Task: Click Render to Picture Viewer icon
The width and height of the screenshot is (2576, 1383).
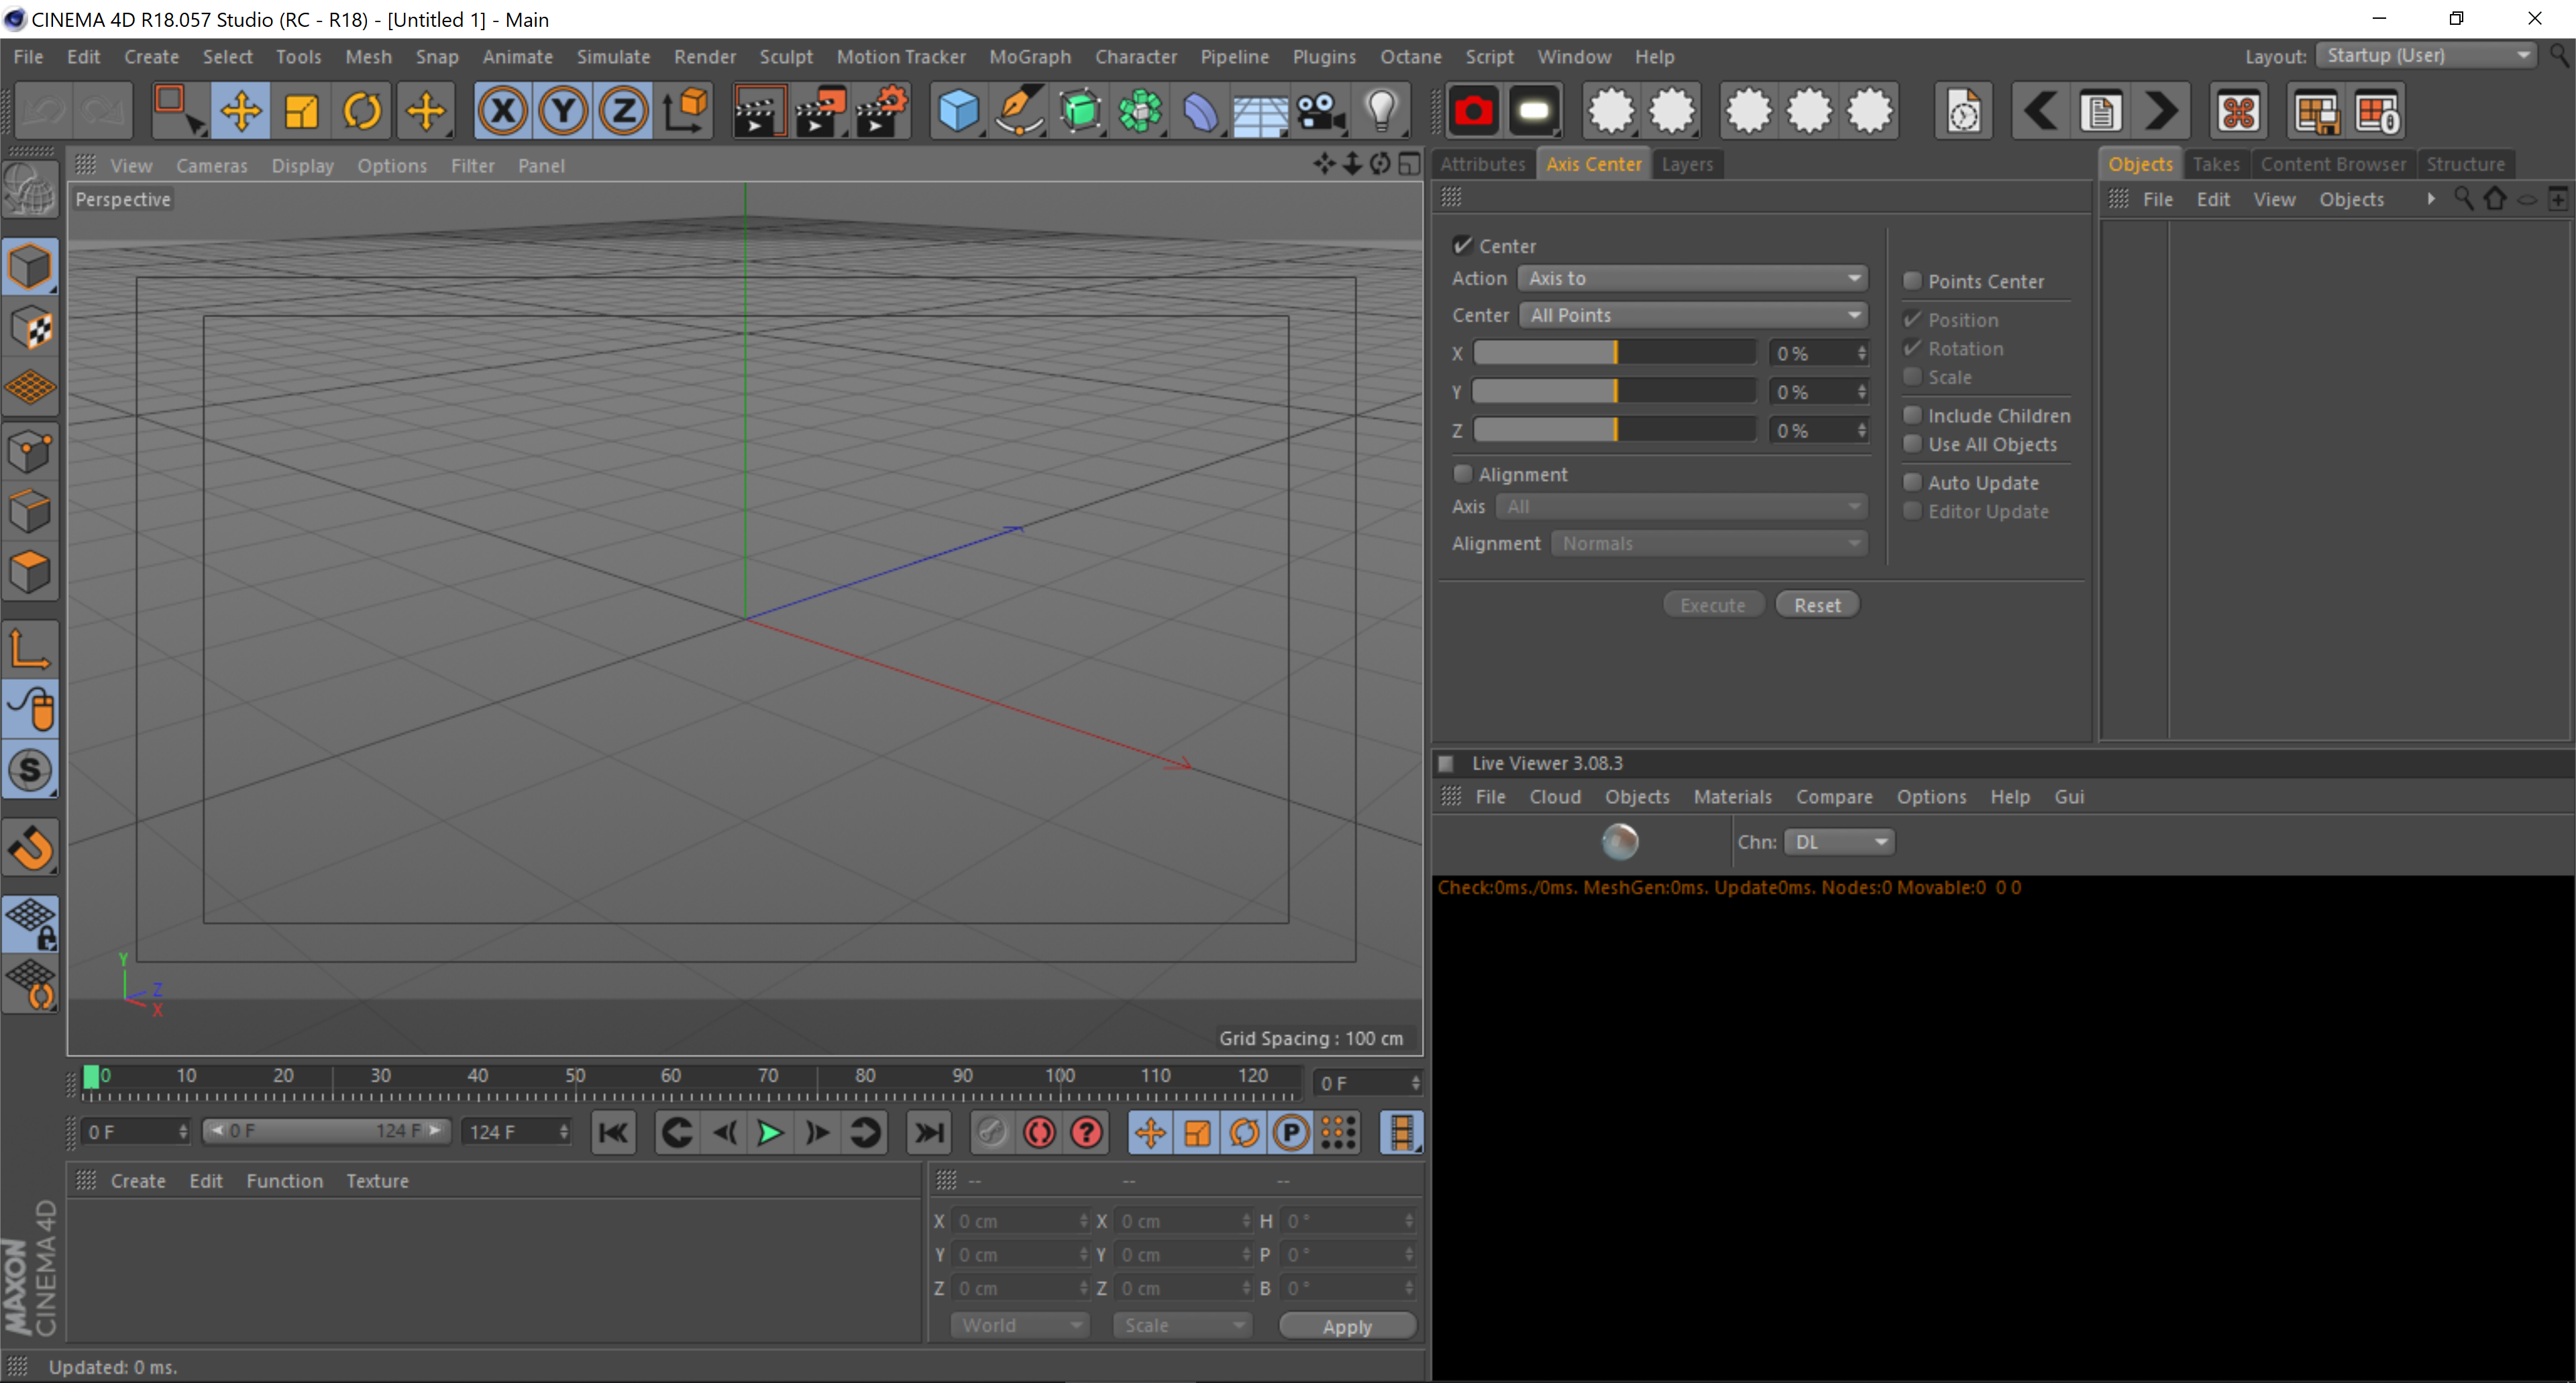Action: 820,111
